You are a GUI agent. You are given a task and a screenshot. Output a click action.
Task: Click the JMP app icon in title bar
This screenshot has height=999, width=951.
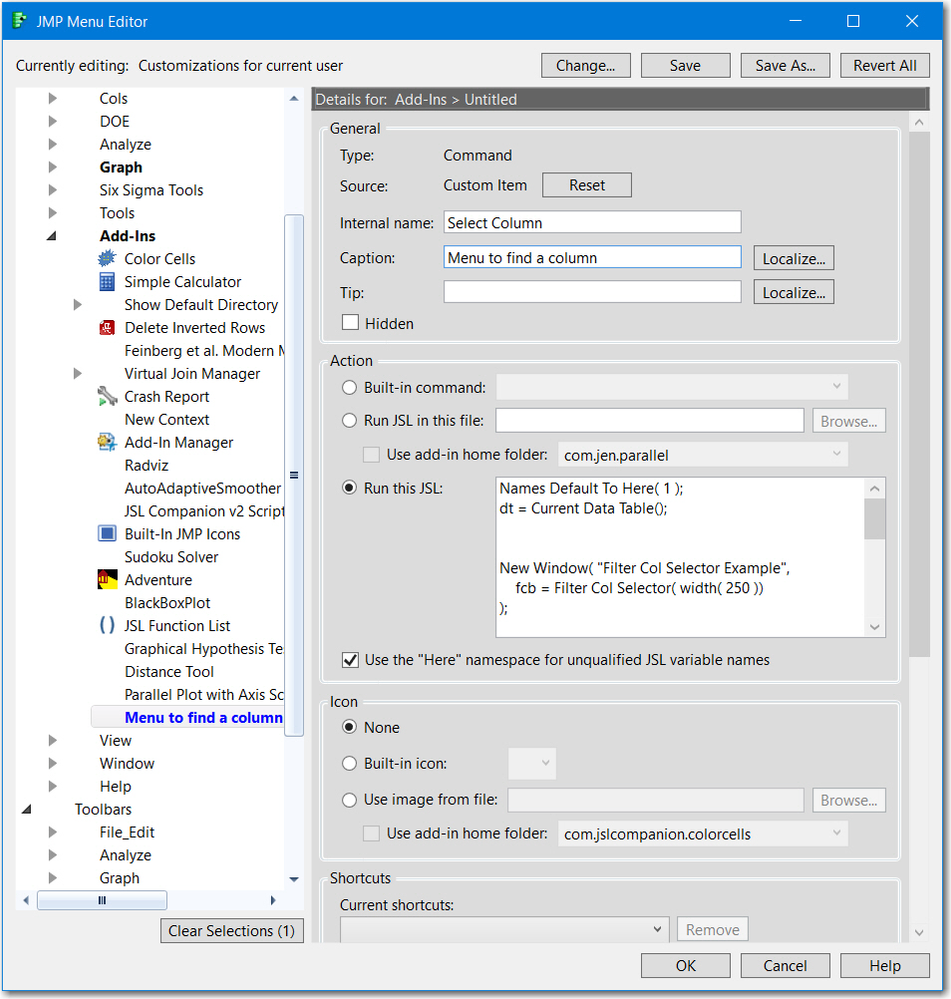[20, 21]
